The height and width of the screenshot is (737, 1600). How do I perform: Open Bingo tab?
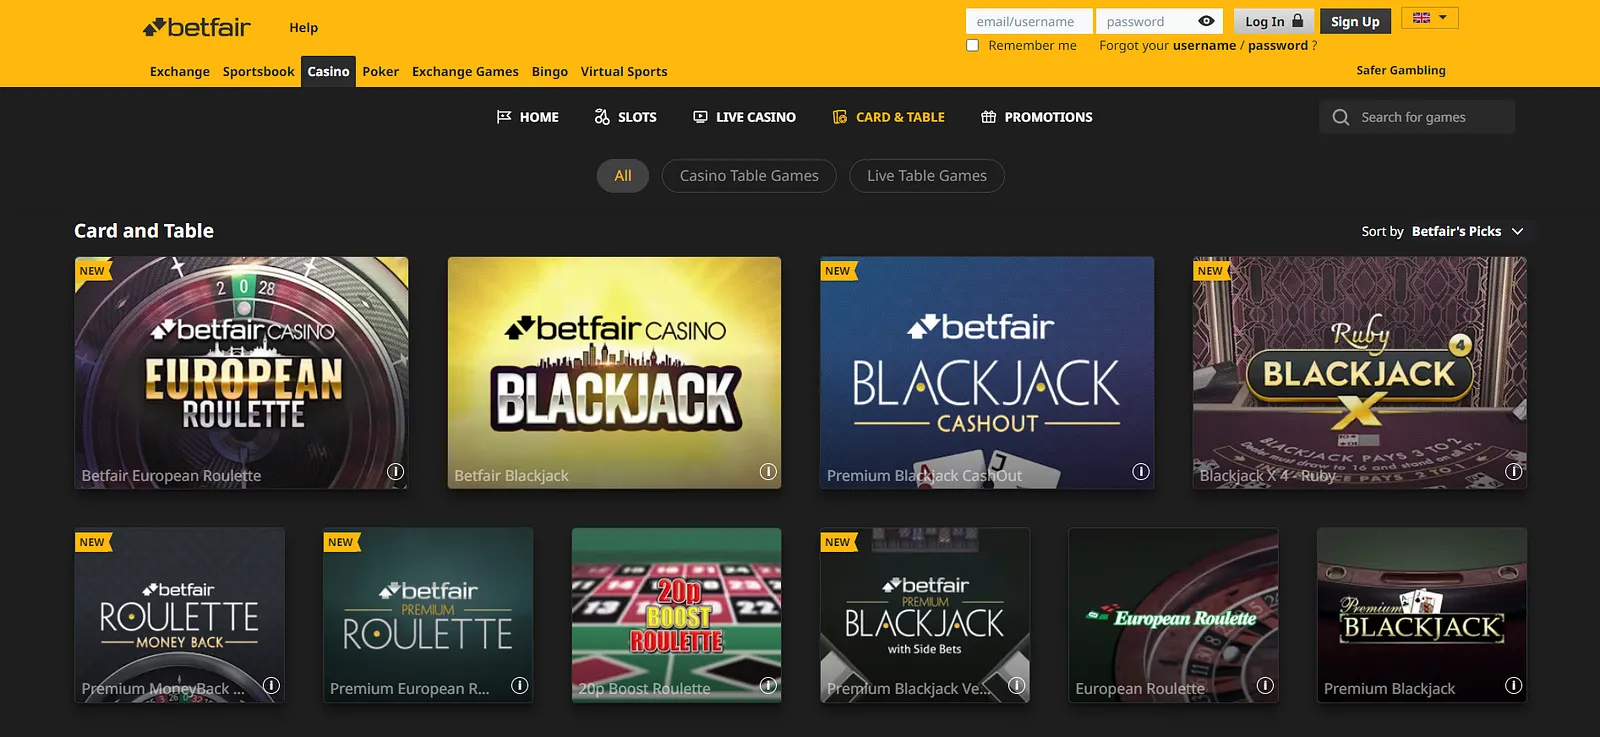[x=550, y=71]
